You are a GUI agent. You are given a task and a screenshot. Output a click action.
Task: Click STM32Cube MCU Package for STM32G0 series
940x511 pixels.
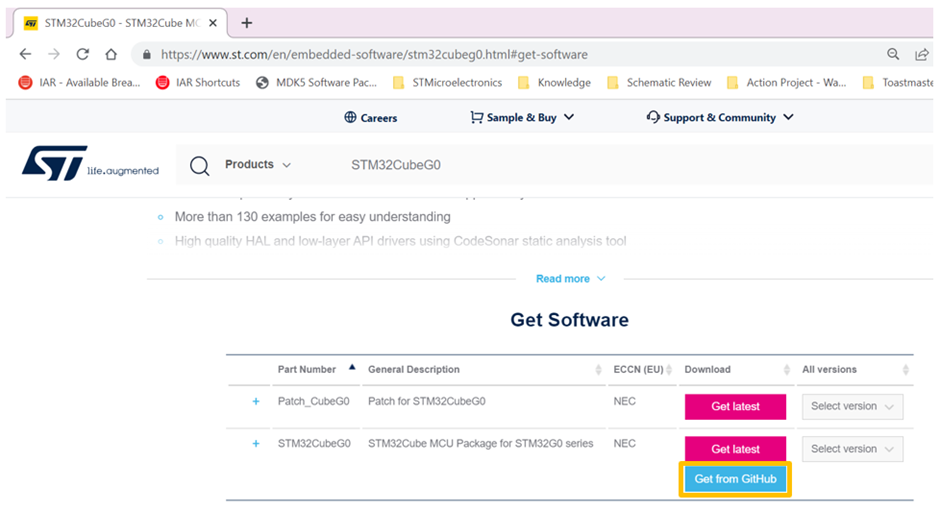click(481, 444)
